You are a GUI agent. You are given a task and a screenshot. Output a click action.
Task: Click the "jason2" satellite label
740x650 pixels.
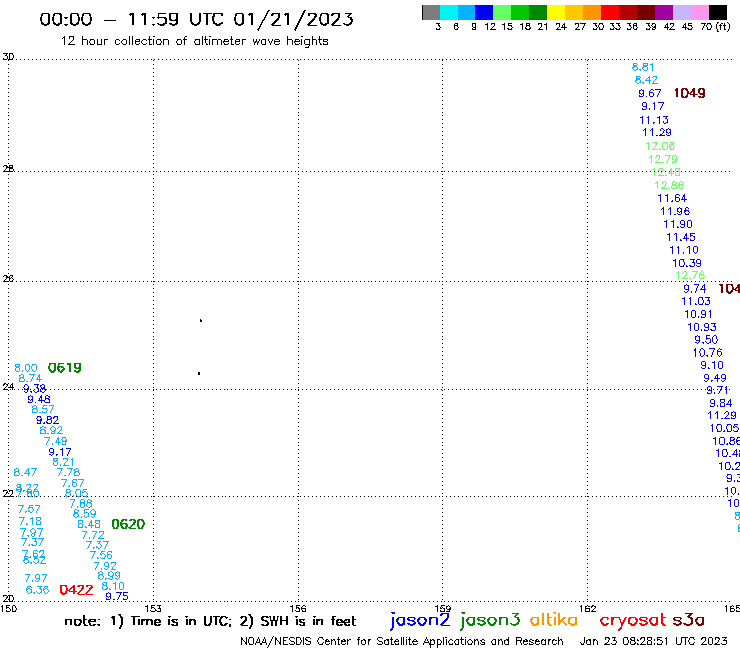click(x=420, y=620)
